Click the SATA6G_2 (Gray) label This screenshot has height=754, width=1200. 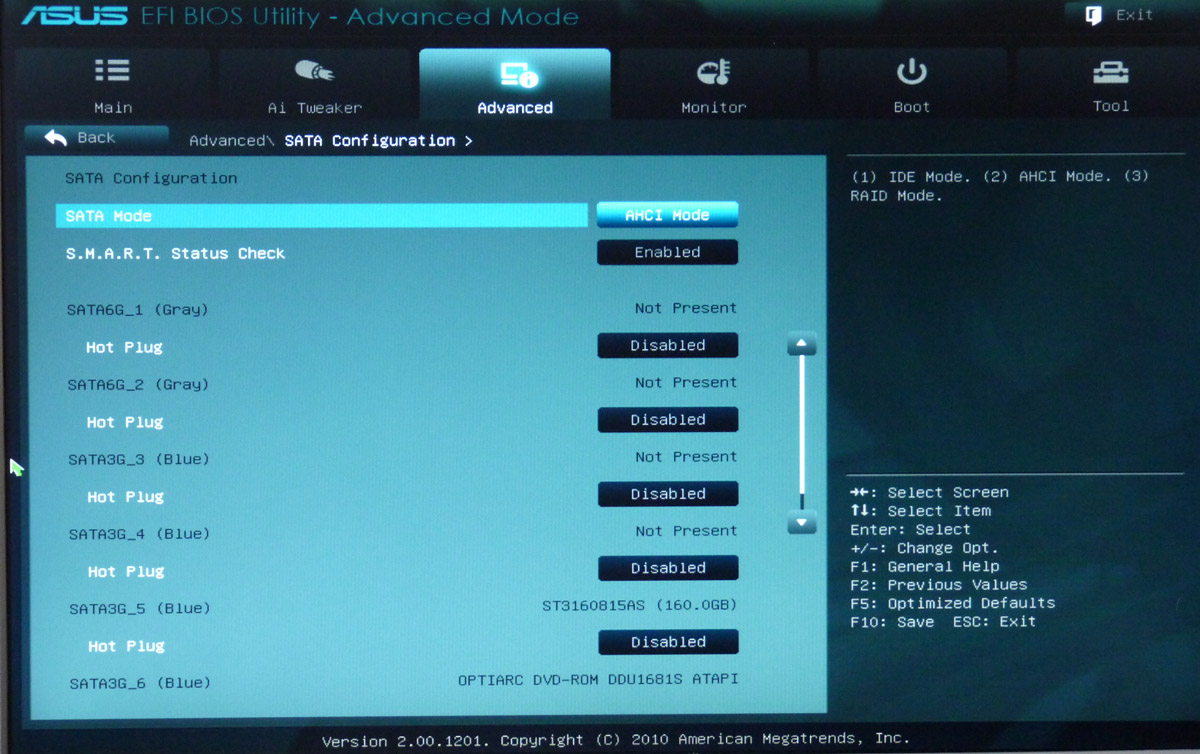point(138,385)
